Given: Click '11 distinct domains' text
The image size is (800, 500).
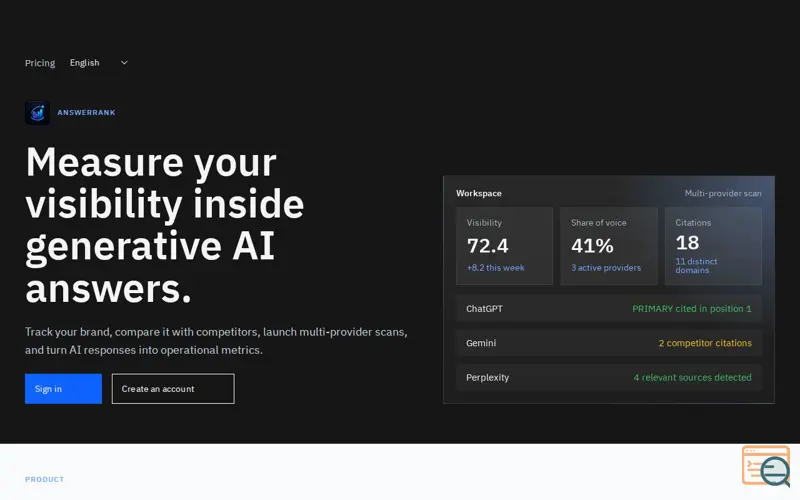Looking at the screenshot, I should coord(696,266).
